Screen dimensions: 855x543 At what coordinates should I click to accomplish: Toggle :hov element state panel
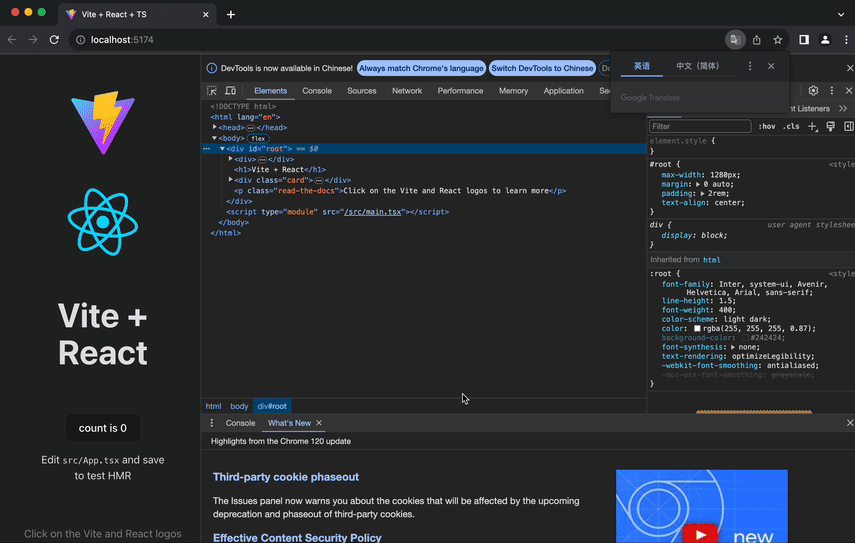(767, 126)
